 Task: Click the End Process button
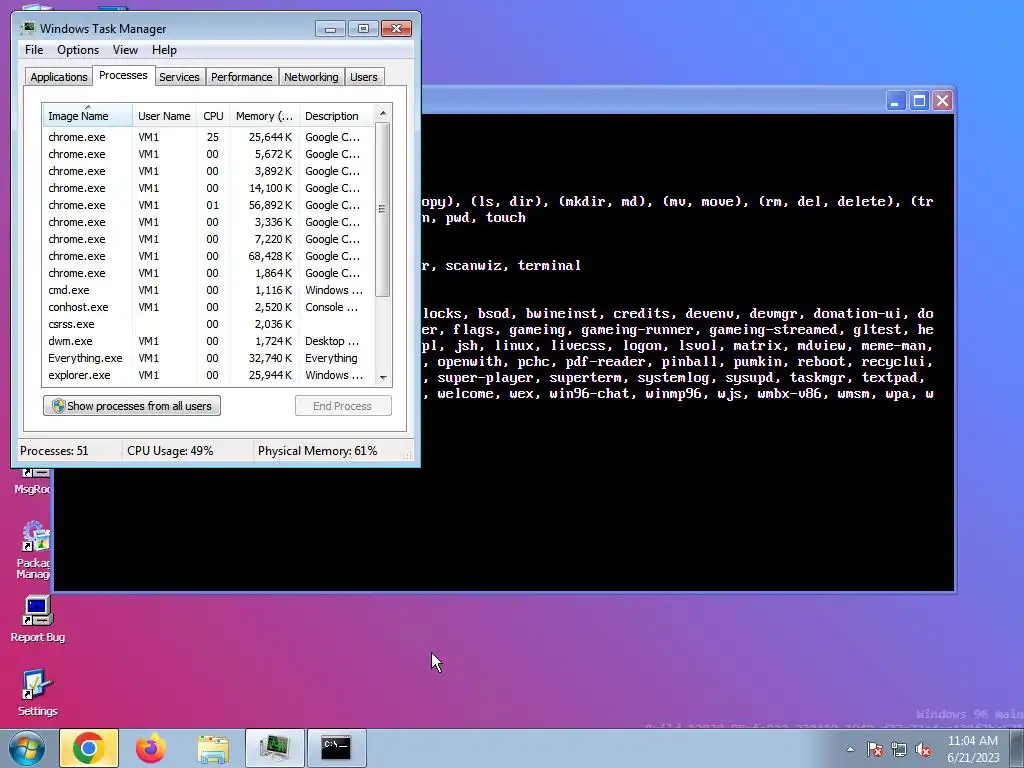coord(343,406)
